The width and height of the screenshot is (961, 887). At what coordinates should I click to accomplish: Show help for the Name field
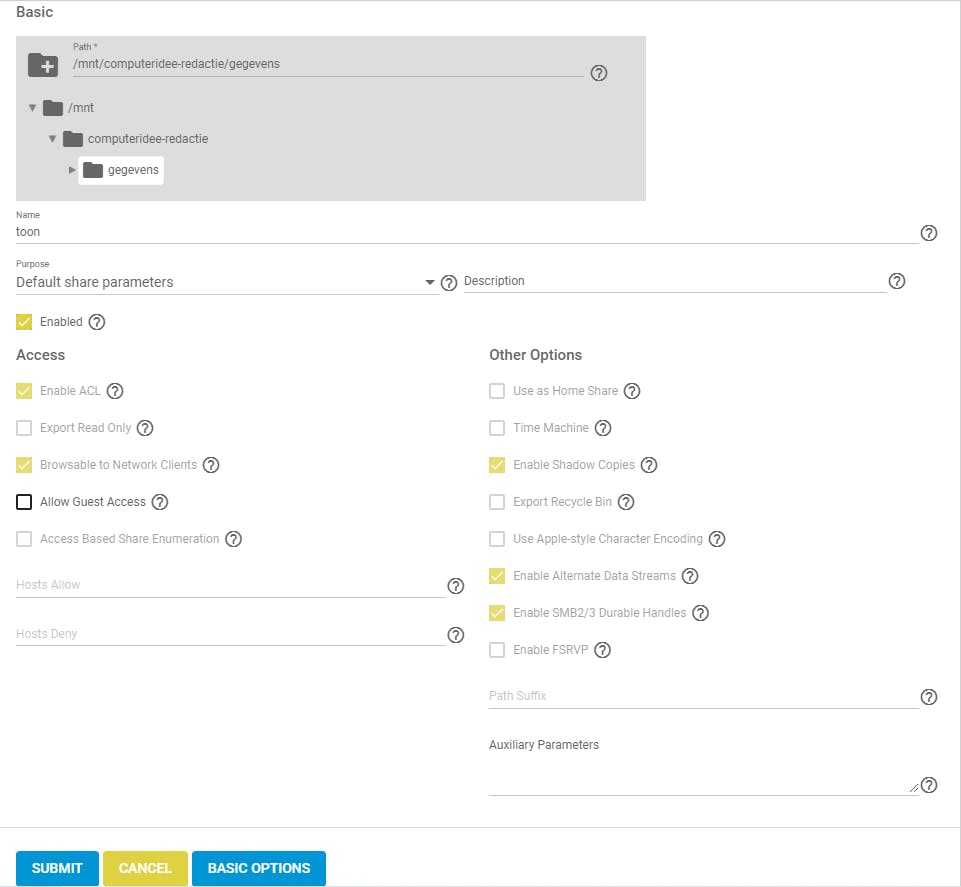point(928,233)
